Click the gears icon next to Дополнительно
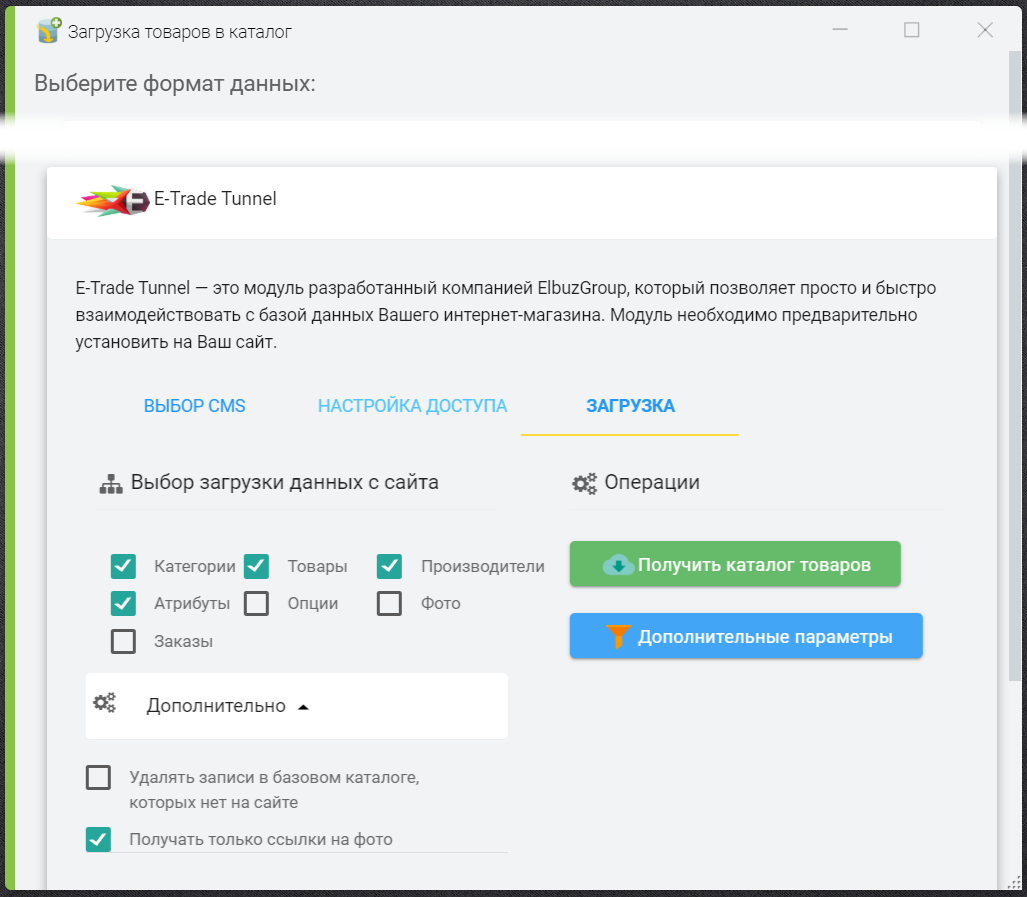Image resolution: width=1027 pixels, height=897 pixels. tap(105, 703)
